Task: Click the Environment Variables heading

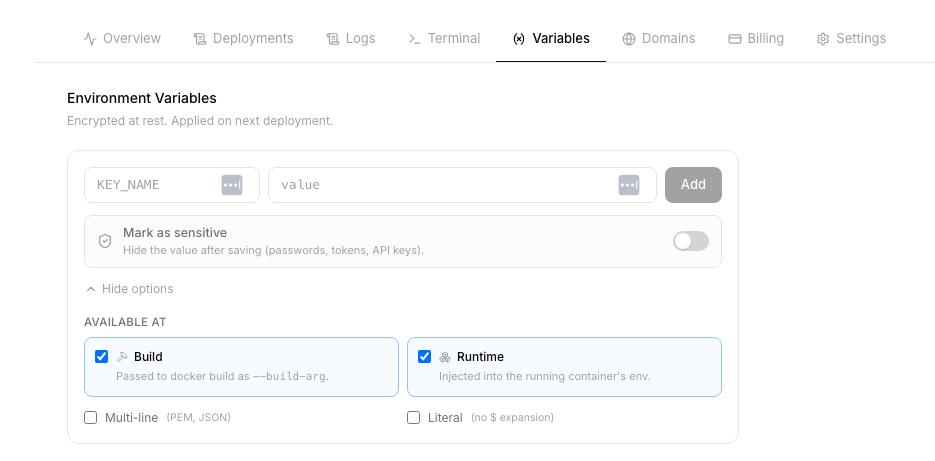Action: point(142,98)
